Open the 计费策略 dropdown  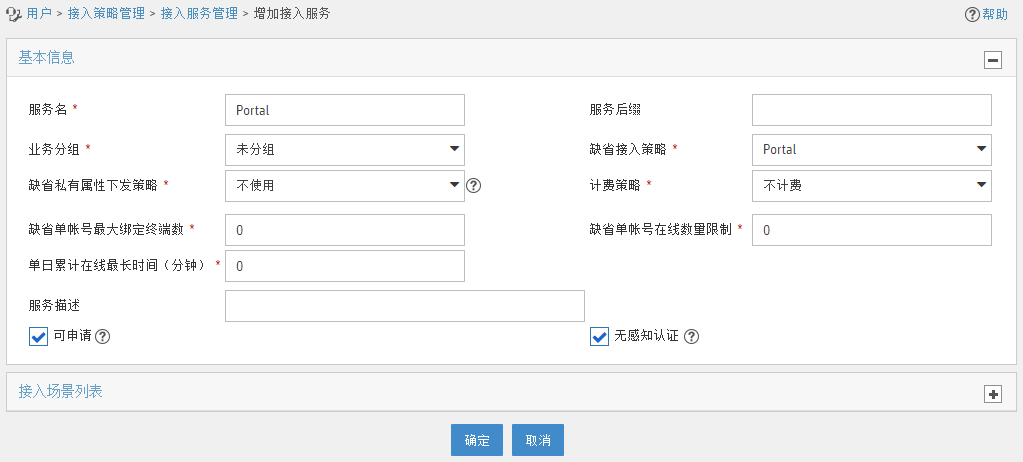coord(872,186)
